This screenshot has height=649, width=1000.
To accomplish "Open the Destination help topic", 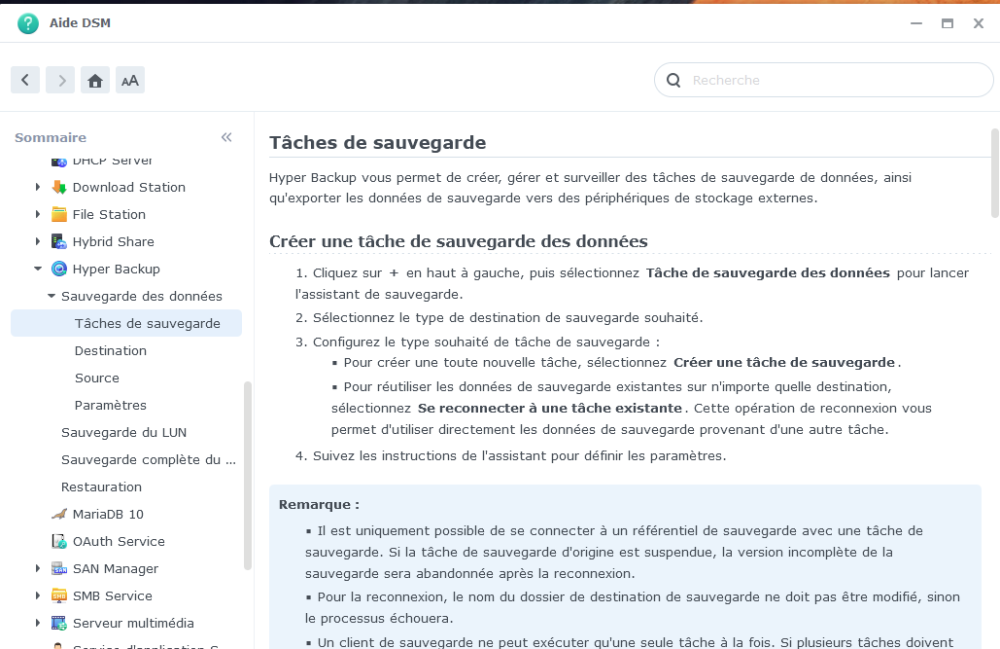I will [110, 351].
